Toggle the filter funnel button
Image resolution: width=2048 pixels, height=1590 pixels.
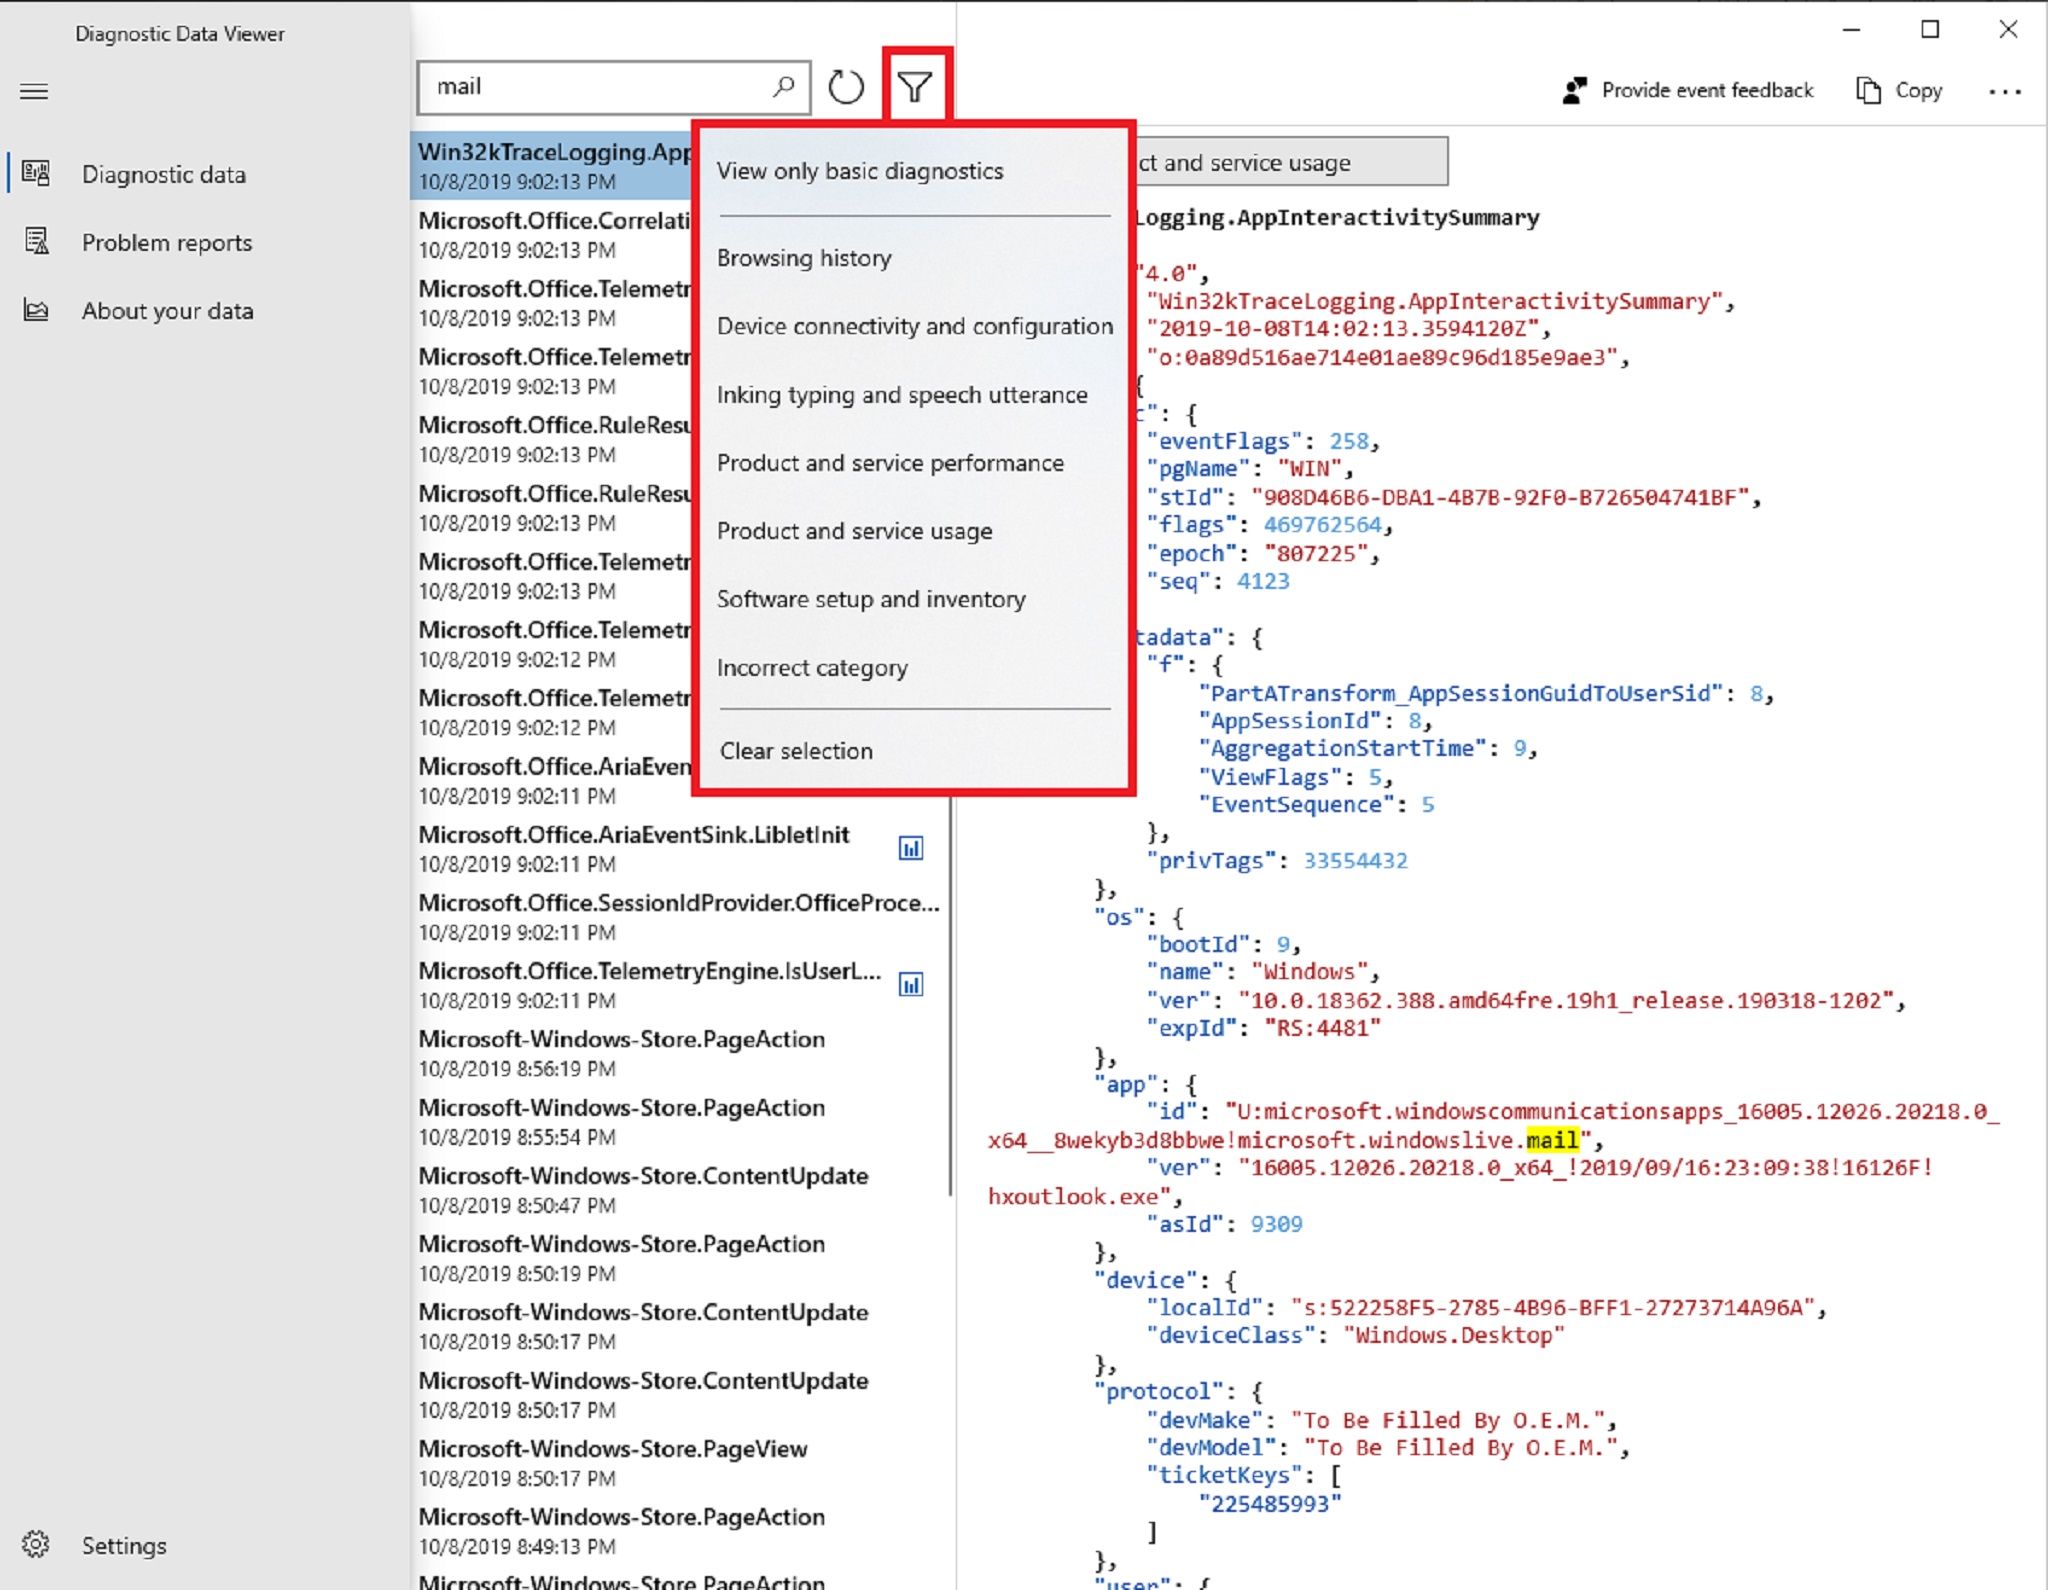[x=915, y=87]
